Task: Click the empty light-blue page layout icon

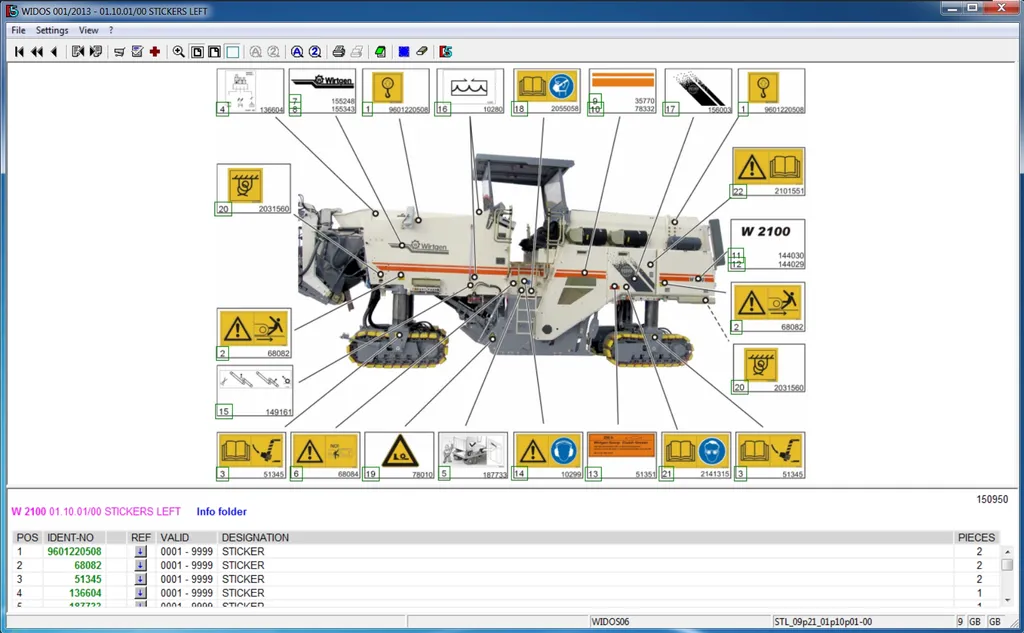Action: pos(232,52)
